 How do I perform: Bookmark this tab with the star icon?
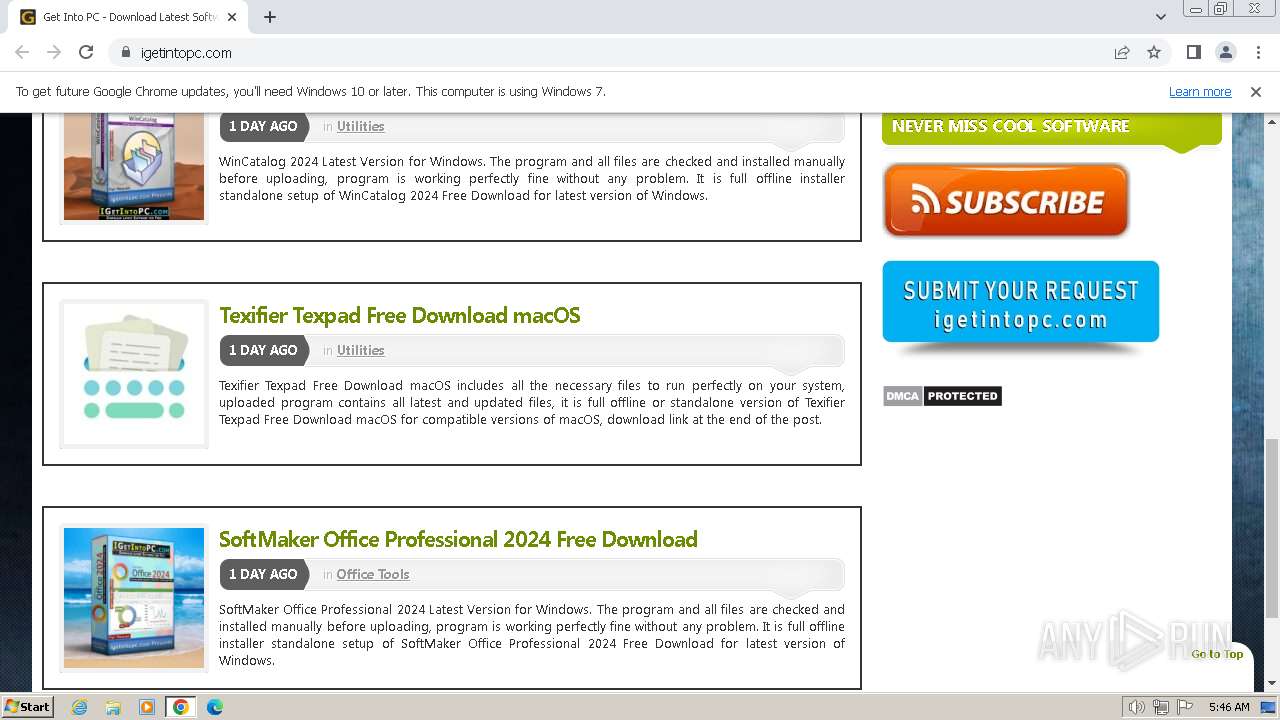point(1154,52)
